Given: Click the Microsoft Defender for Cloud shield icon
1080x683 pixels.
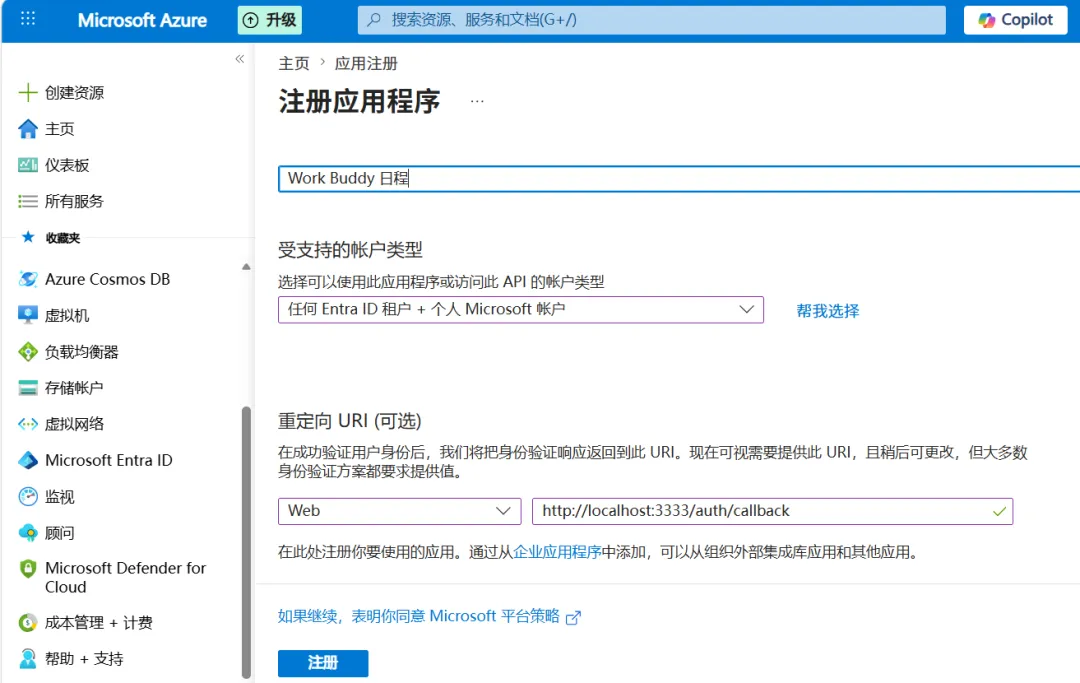Looking at the screenshot, I should pyautogui.click(x=28, y=569).
